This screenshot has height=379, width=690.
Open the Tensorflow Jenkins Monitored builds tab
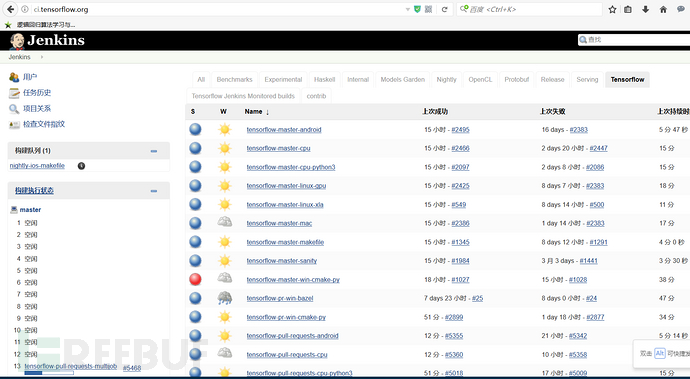[243, 96]
